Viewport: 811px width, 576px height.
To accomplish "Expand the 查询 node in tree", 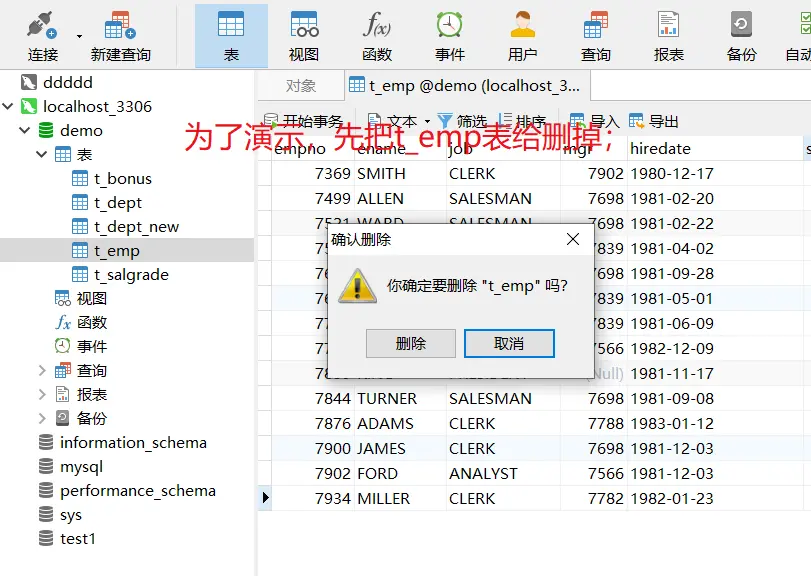I will click(x=42, y=370).
